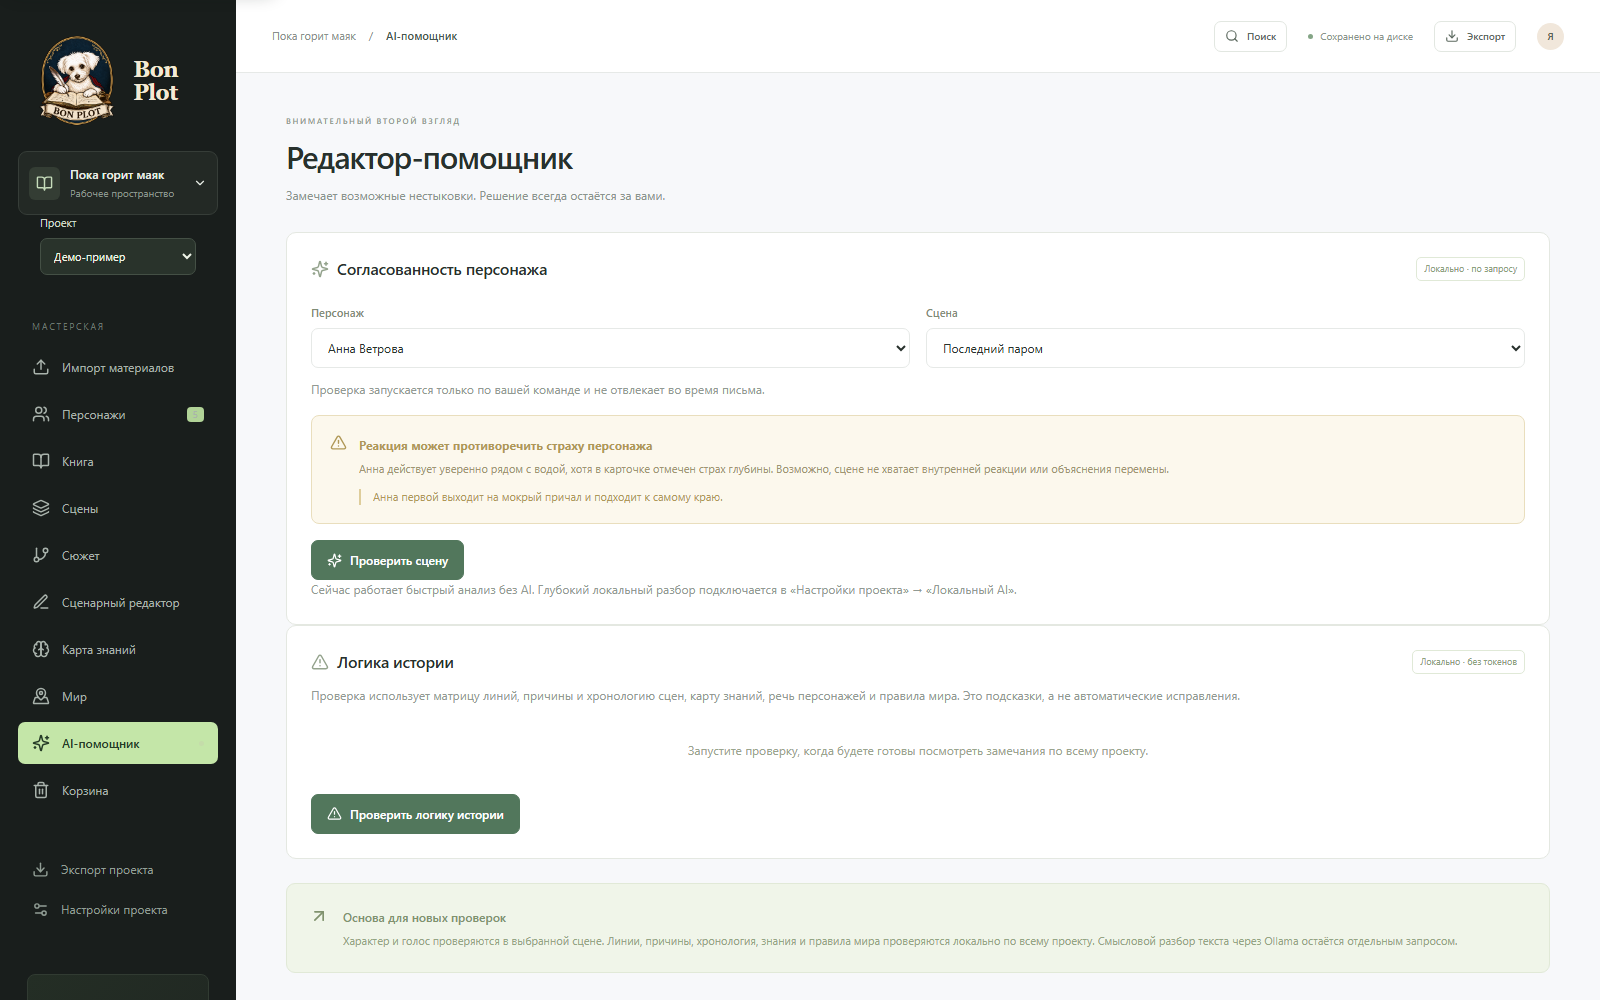Click the Мир sidebar icon
The width and height of the screenshot is (1600, 1000).
(41, 696)
